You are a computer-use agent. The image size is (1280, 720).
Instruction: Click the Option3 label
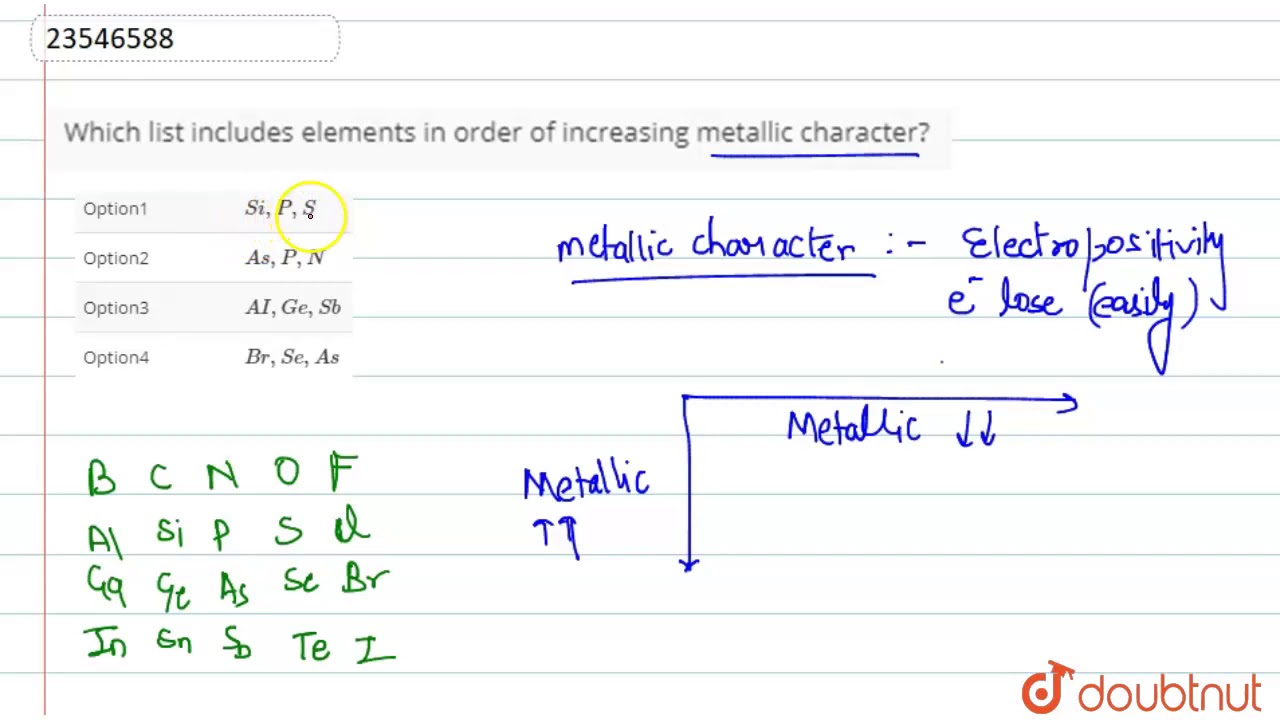point(116,307)
